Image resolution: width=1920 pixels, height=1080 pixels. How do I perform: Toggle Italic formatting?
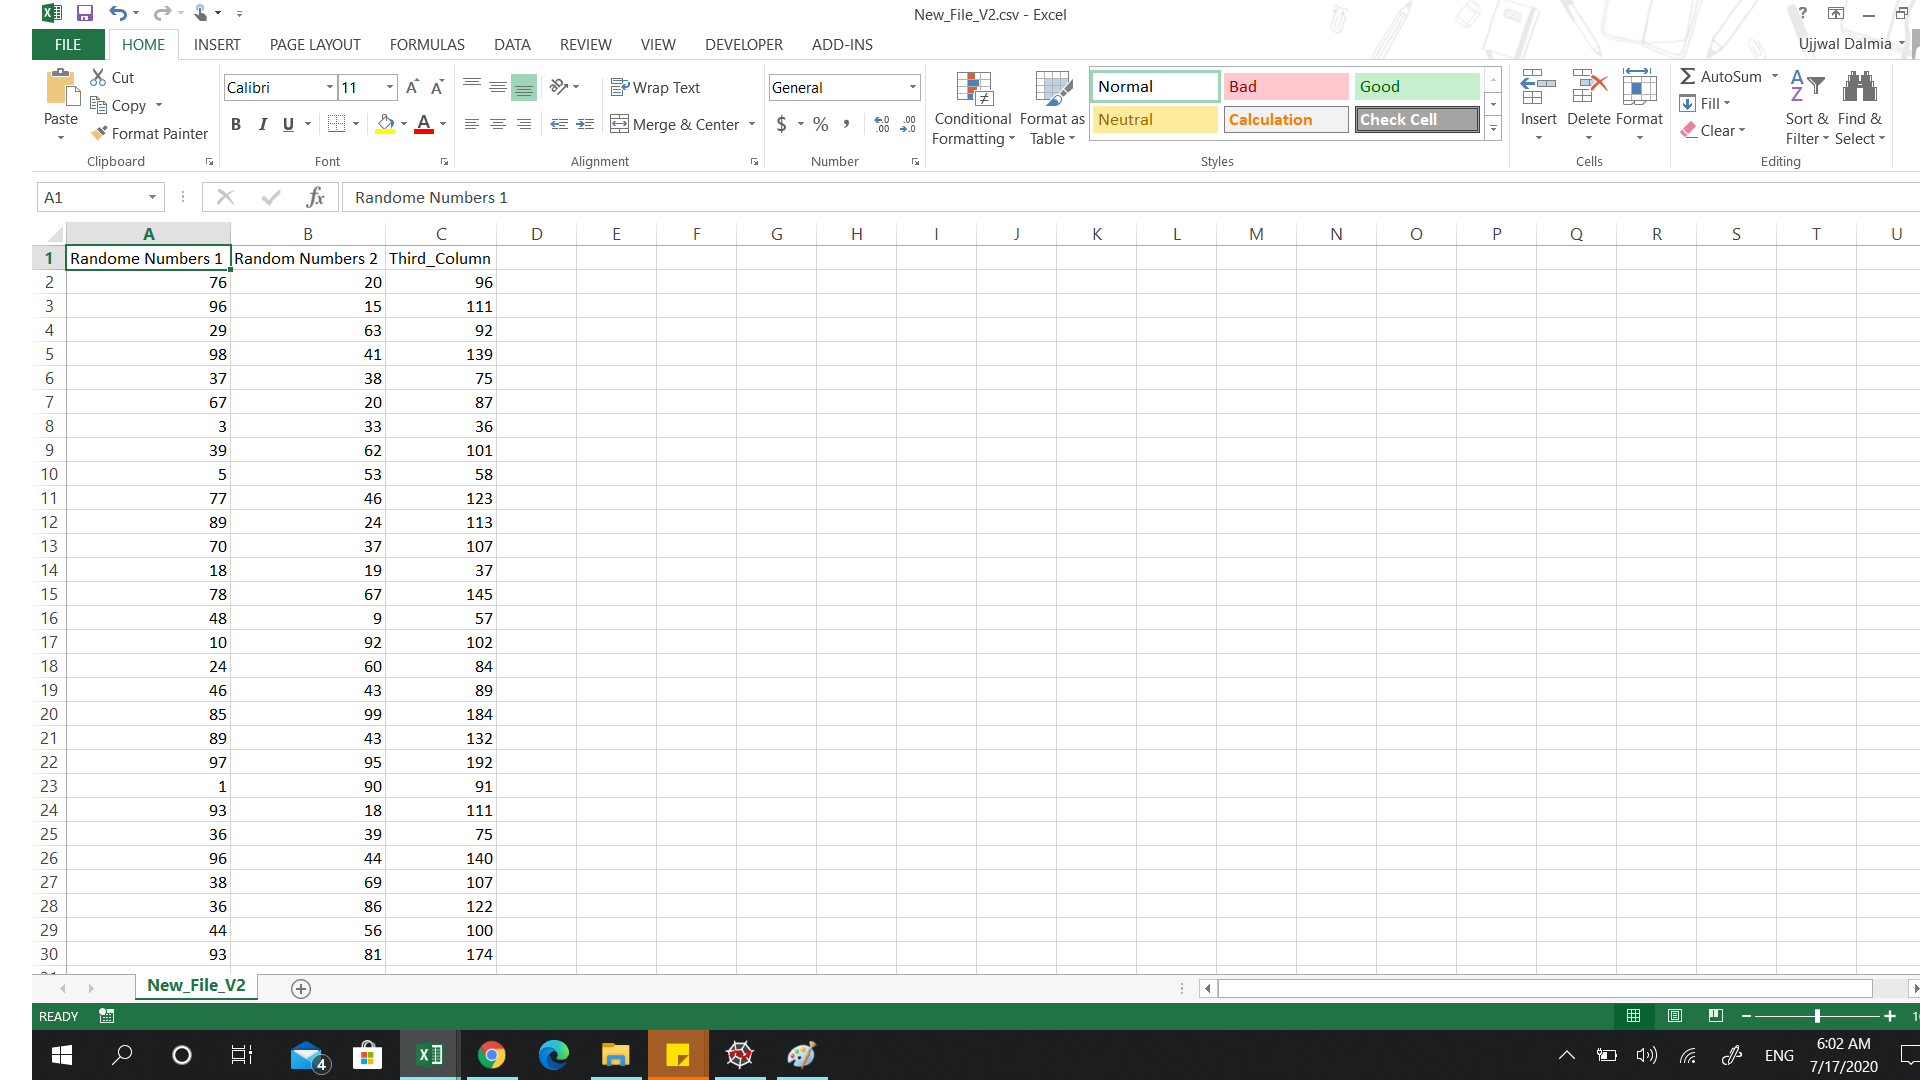coord(262,124)
